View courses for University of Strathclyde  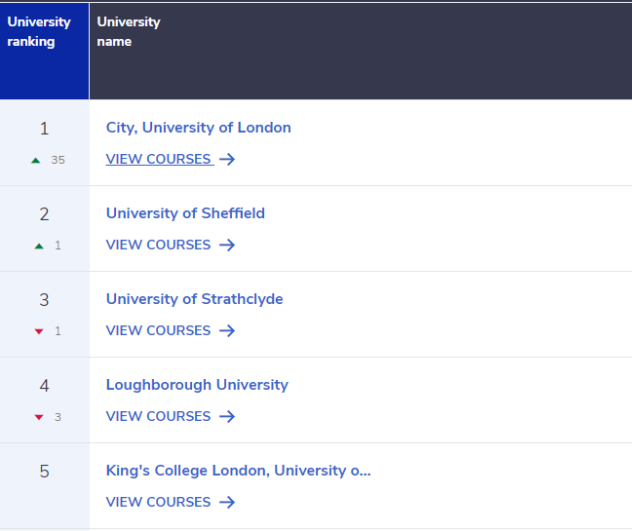tap(158, 331)
